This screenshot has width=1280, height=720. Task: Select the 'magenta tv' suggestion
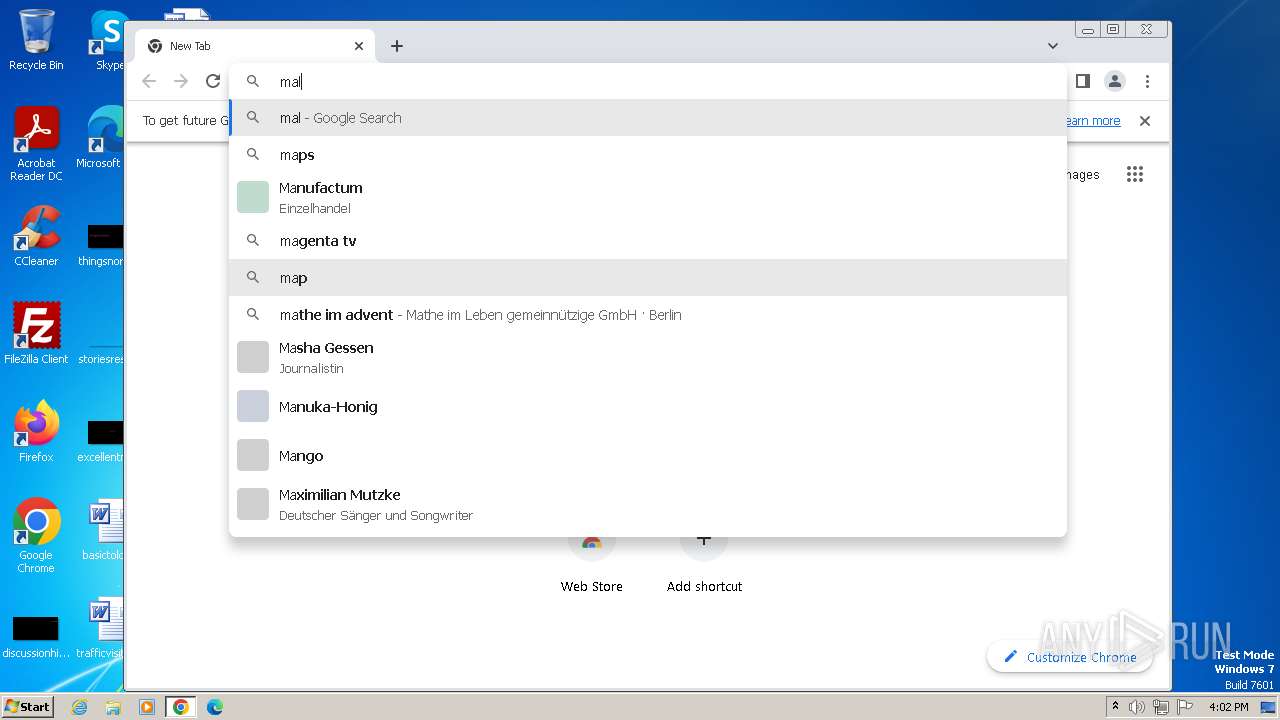[648, 241]
